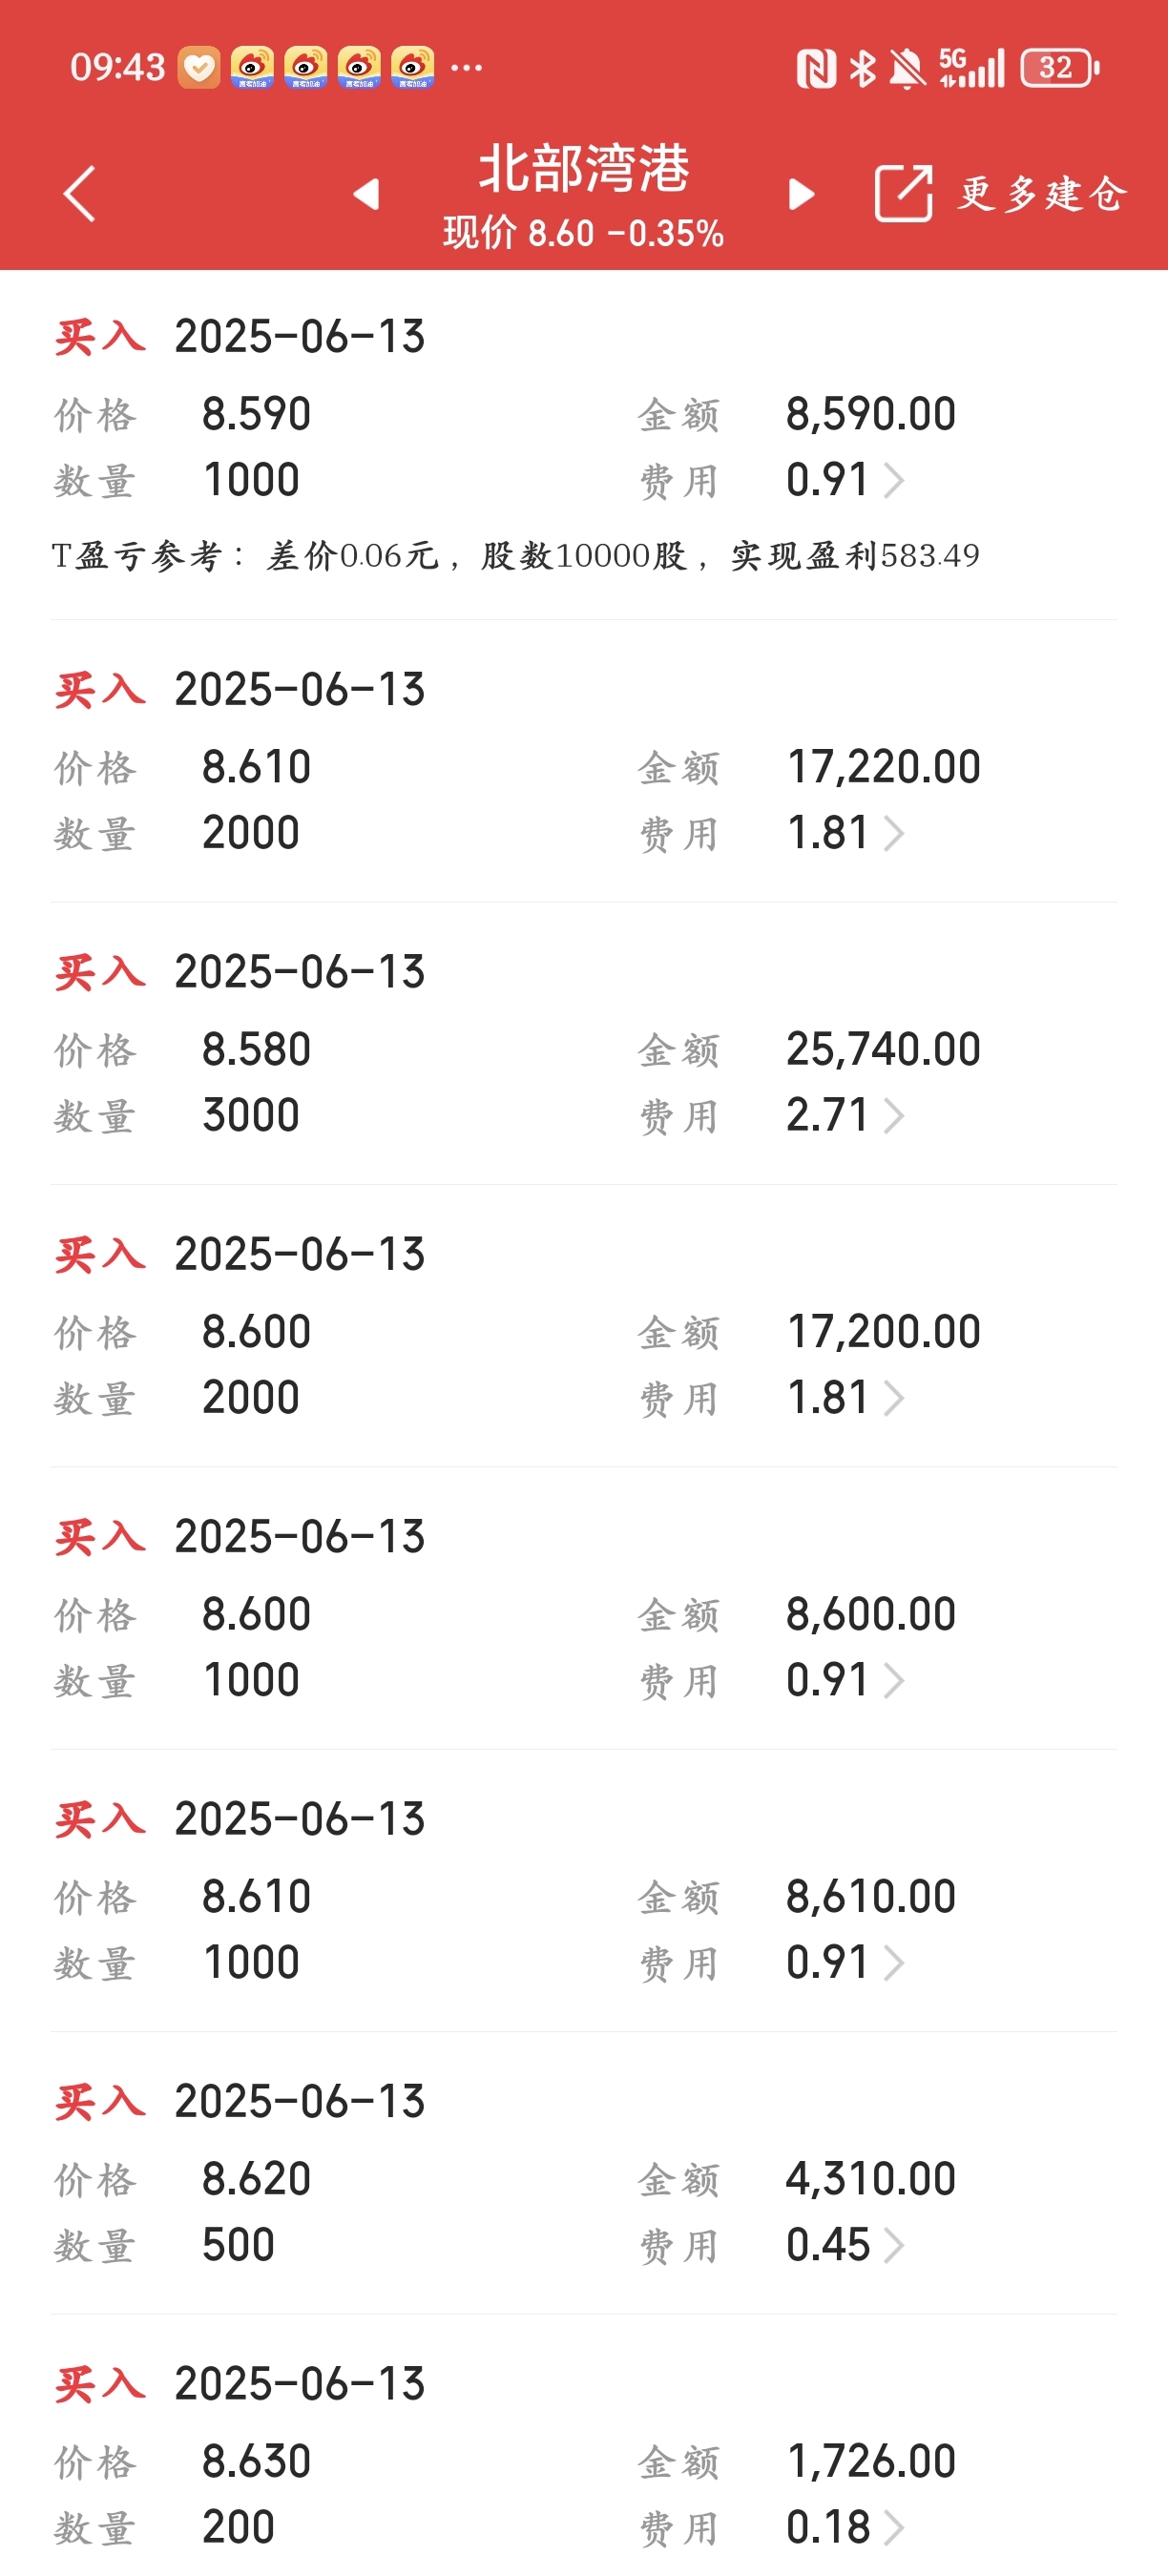This screenshot has height=2576, width=1168.
Task: Expand fee 0.91 chevron on 8,590.00 trade
Action: tap(895, 480)
